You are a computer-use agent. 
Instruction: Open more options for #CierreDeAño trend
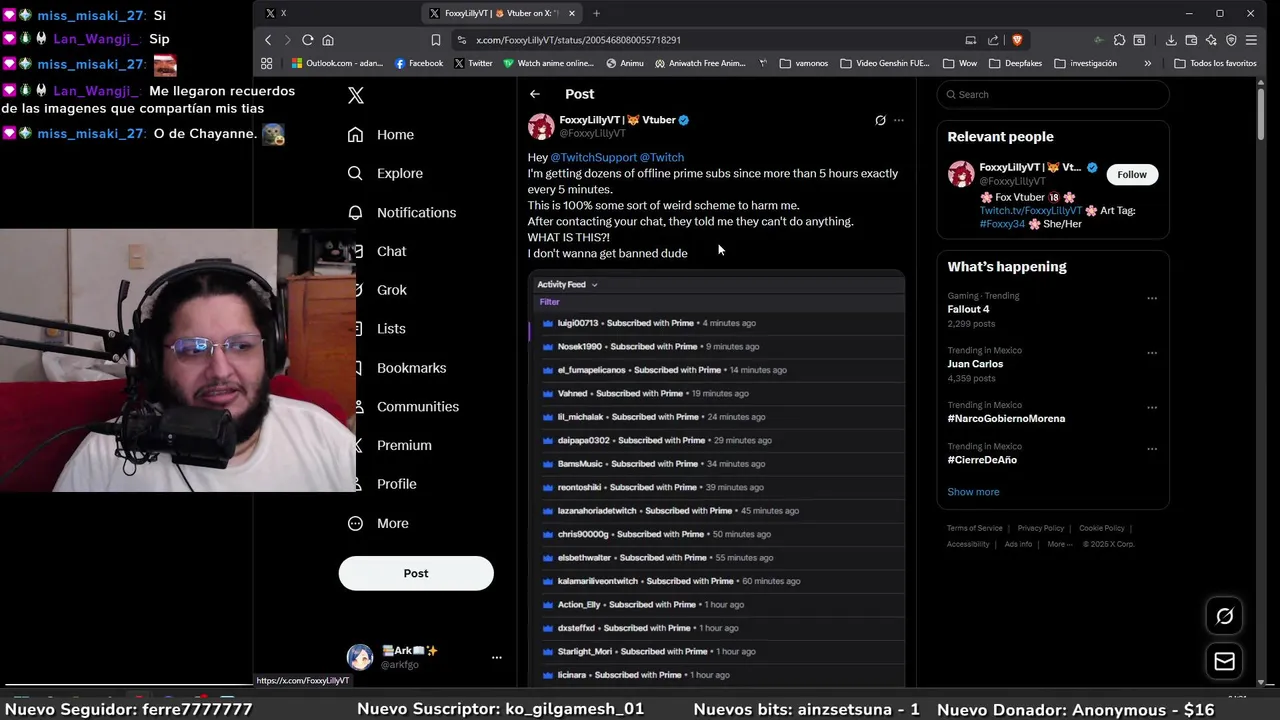(x=1152, y=449)
